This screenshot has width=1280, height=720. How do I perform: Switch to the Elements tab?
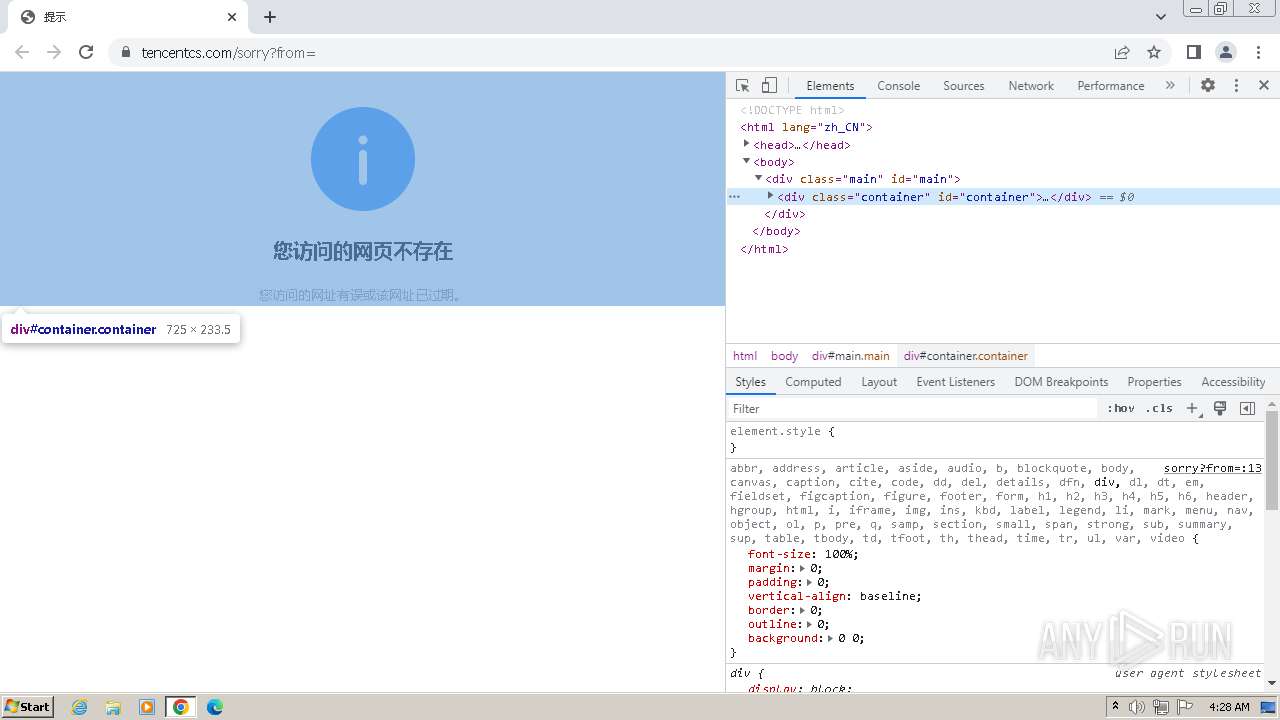coord(830,86)
